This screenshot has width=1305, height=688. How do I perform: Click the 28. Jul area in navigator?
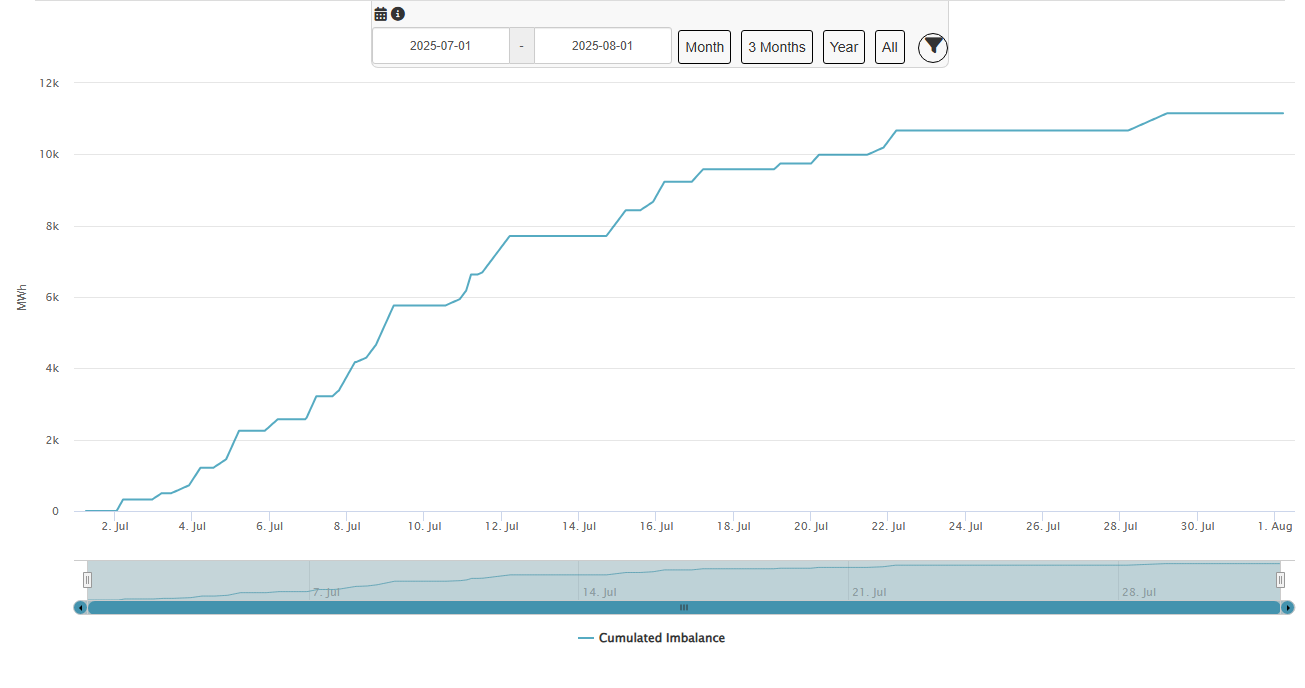[x=1139, y=592]
